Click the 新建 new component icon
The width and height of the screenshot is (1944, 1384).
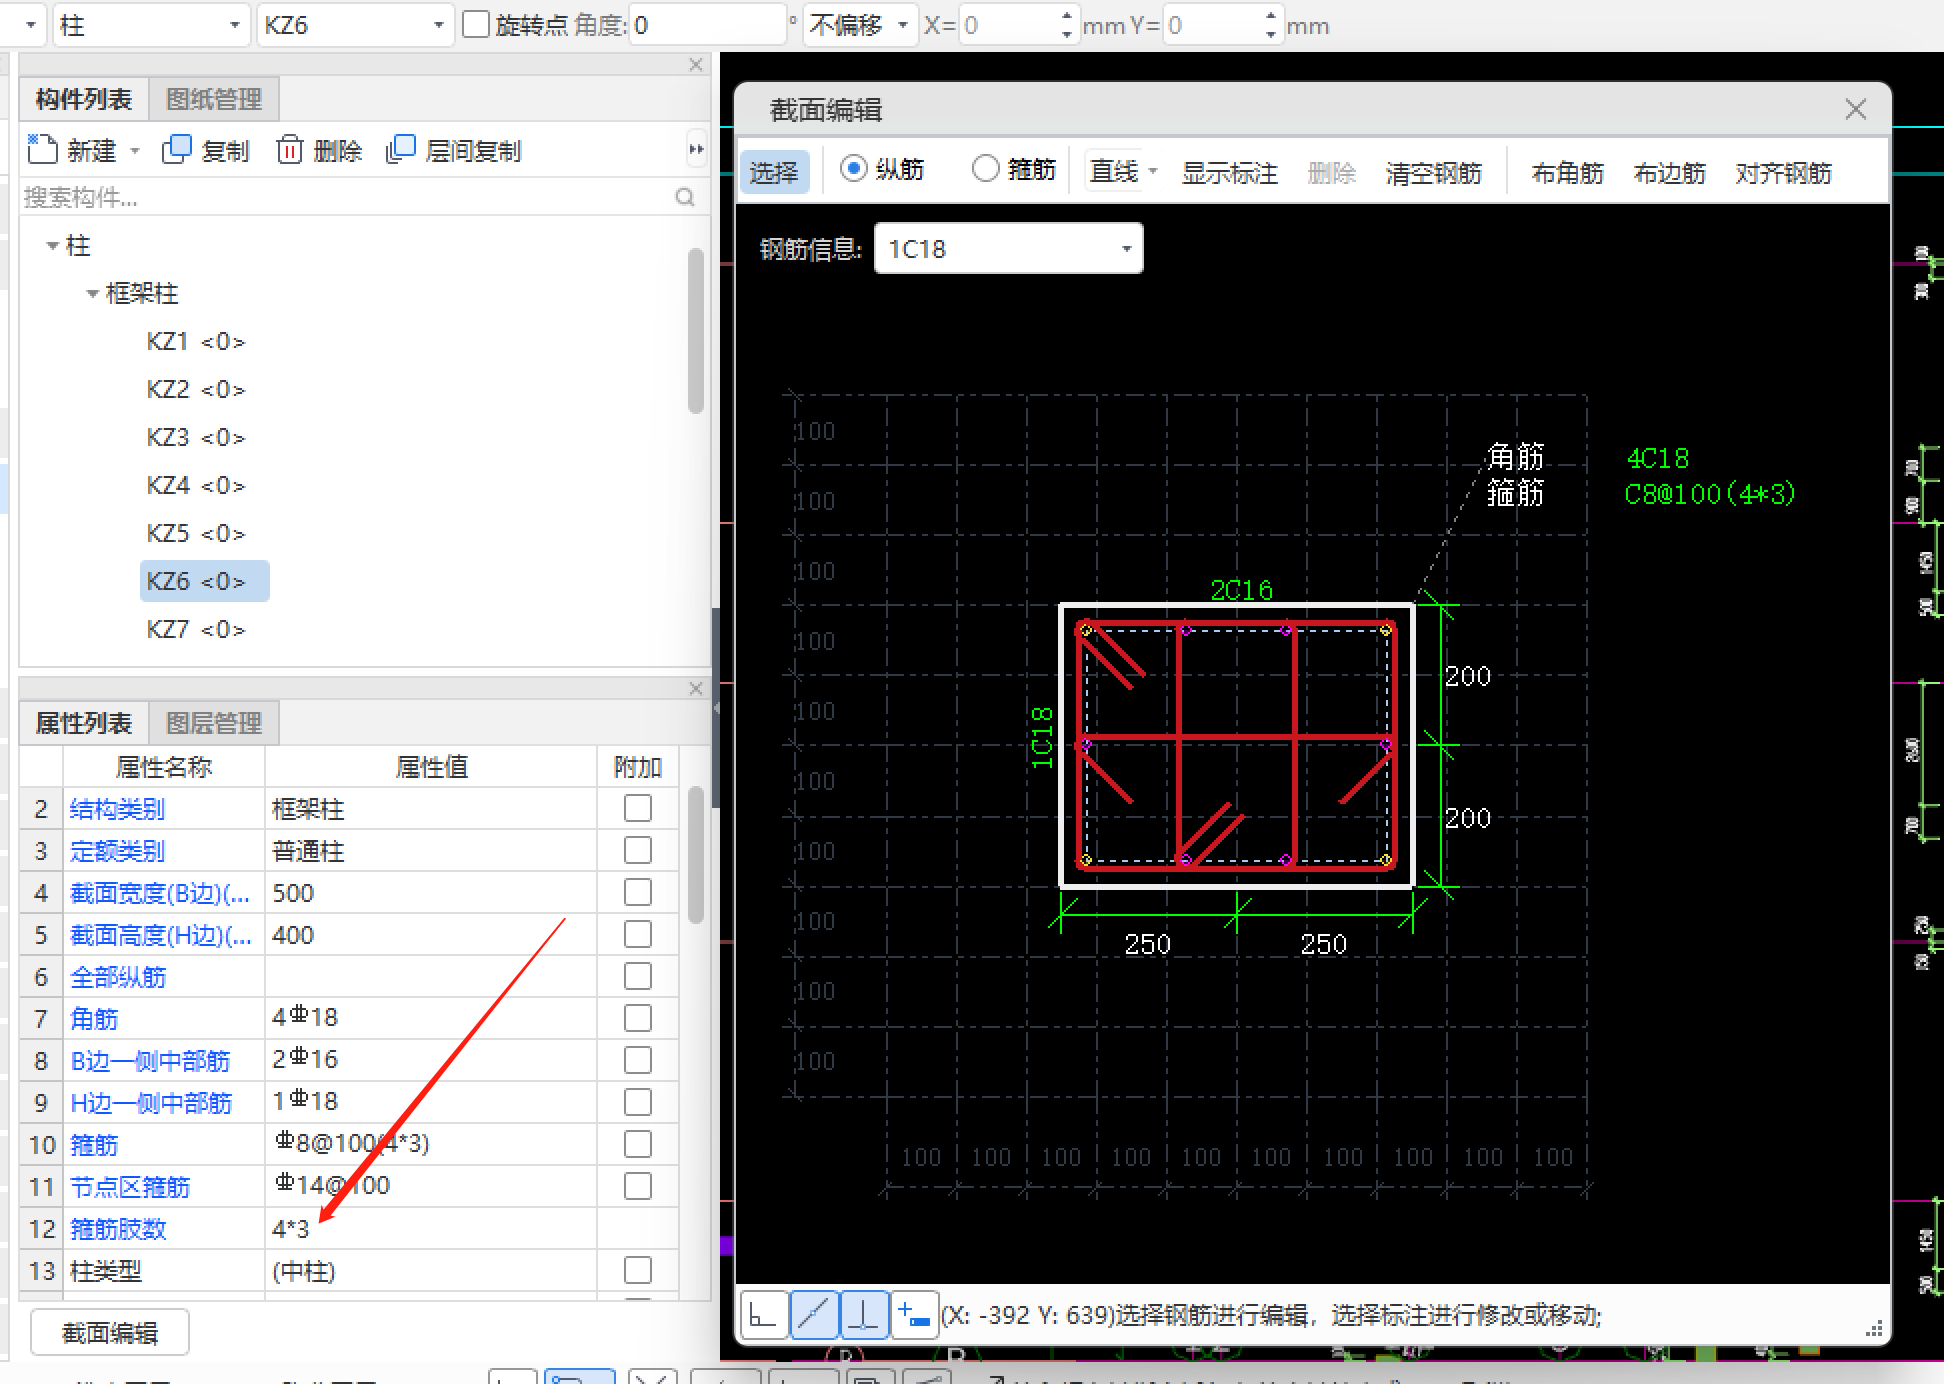[43, 150]
